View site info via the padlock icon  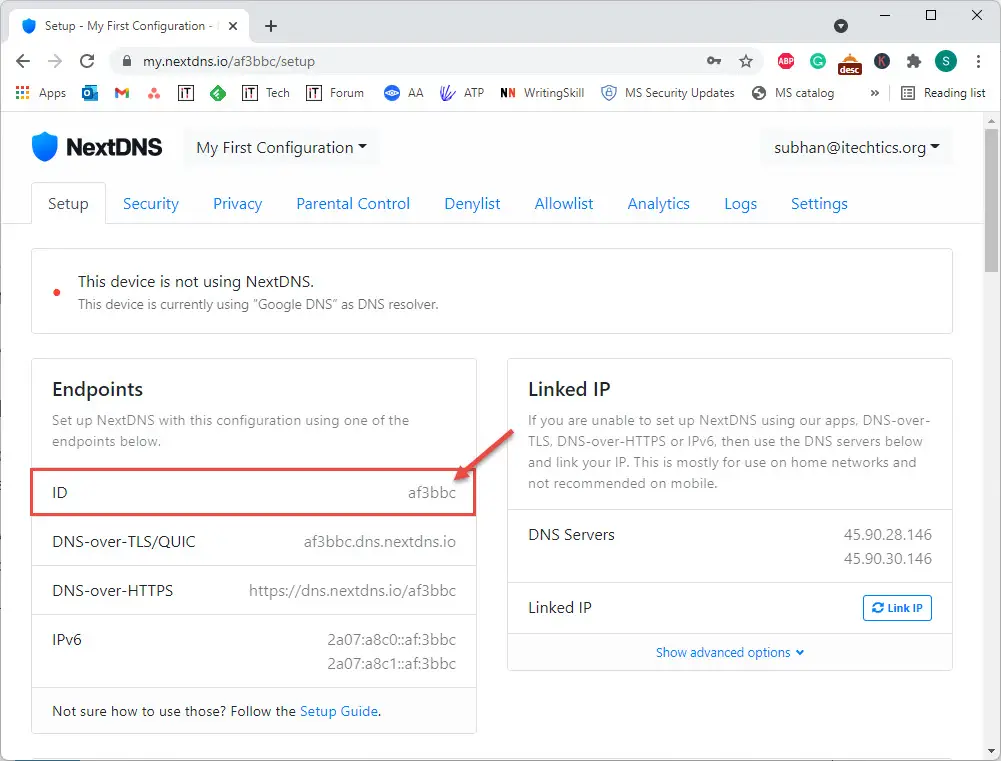127,61
